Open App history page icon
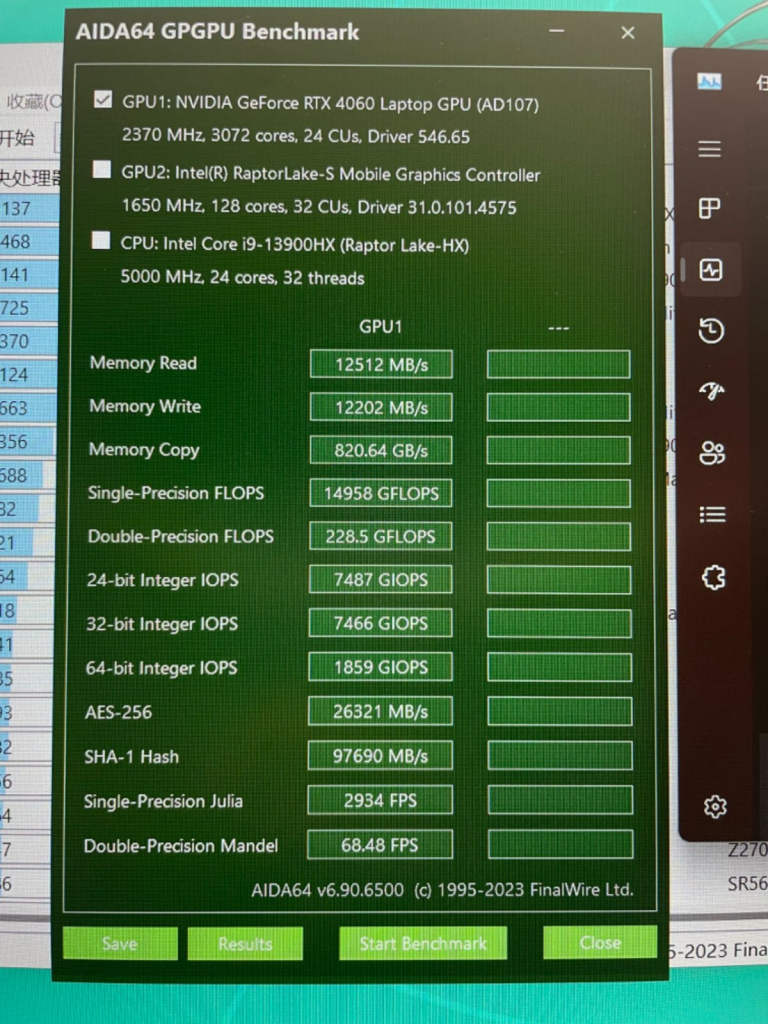 click(711, 331)
